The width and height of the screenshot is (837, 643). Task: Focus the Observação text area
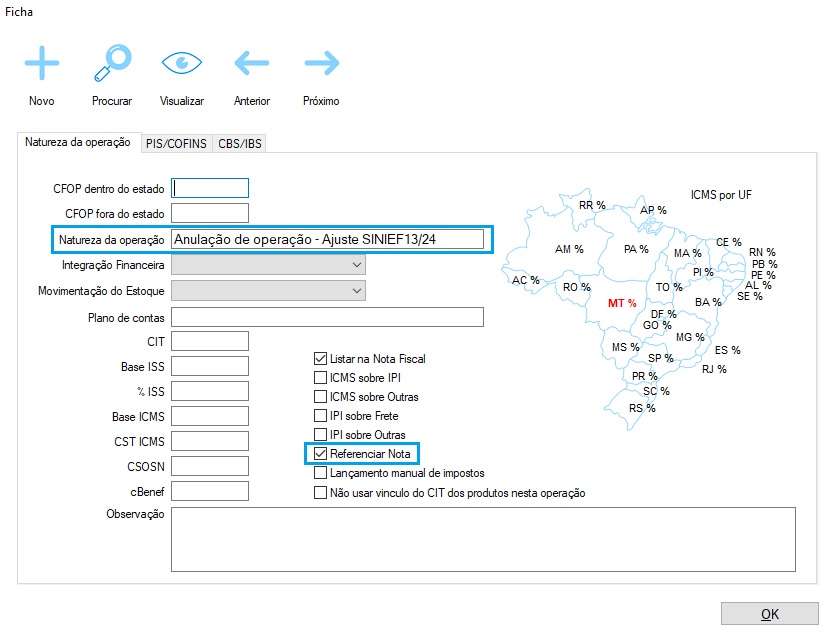[483, 538]
